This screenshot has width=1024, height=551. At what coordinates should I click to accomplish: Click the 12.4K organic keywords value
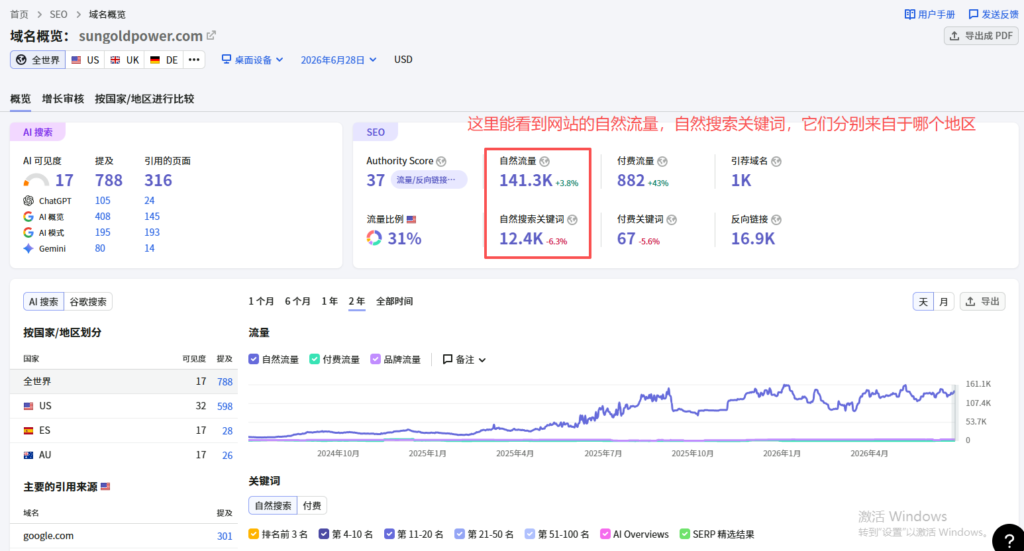[521, 239]
